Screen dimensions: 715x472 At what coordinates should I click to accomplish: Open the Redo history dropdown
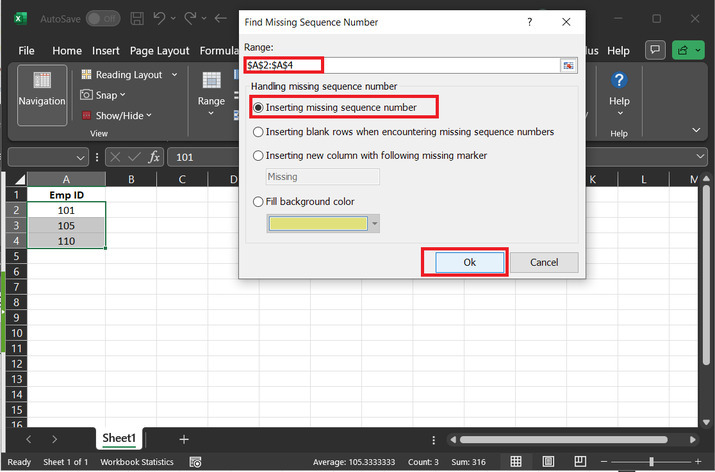[204, 19]
